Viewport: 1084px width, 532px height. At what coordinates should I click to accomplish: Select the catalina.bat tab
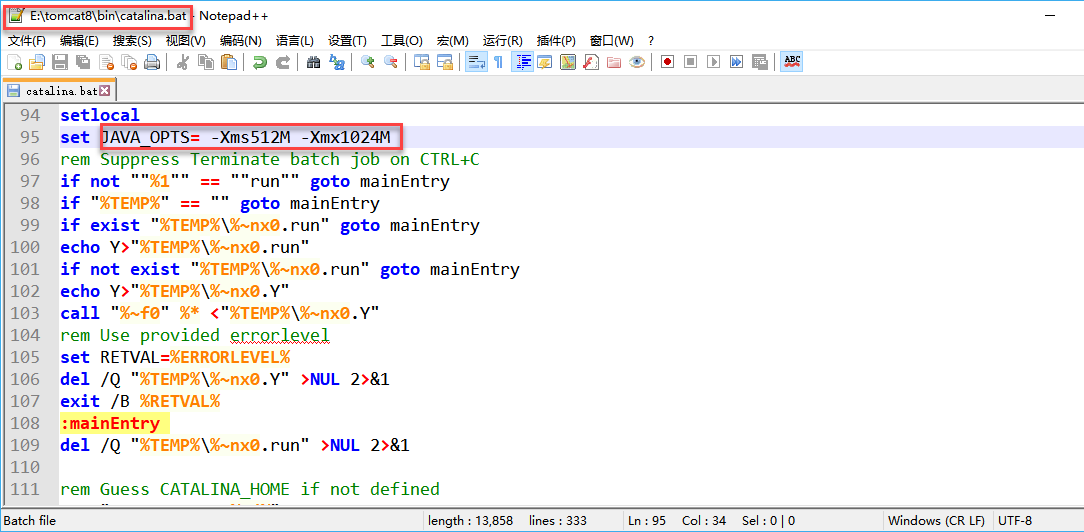[x=60, y=91]
